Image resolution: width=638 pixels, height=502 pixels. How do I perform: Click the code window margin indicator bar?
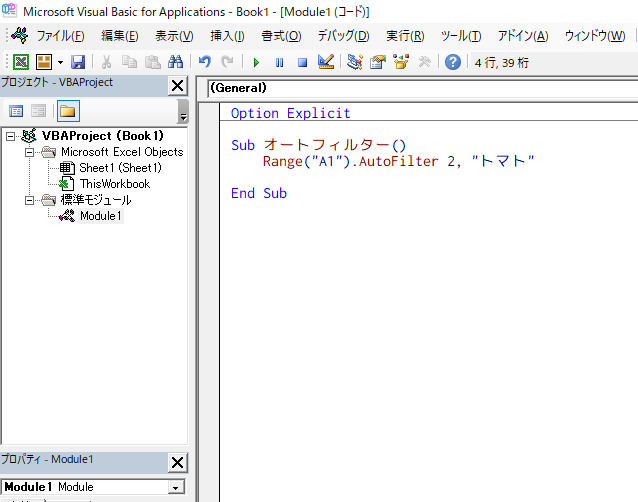209,302
